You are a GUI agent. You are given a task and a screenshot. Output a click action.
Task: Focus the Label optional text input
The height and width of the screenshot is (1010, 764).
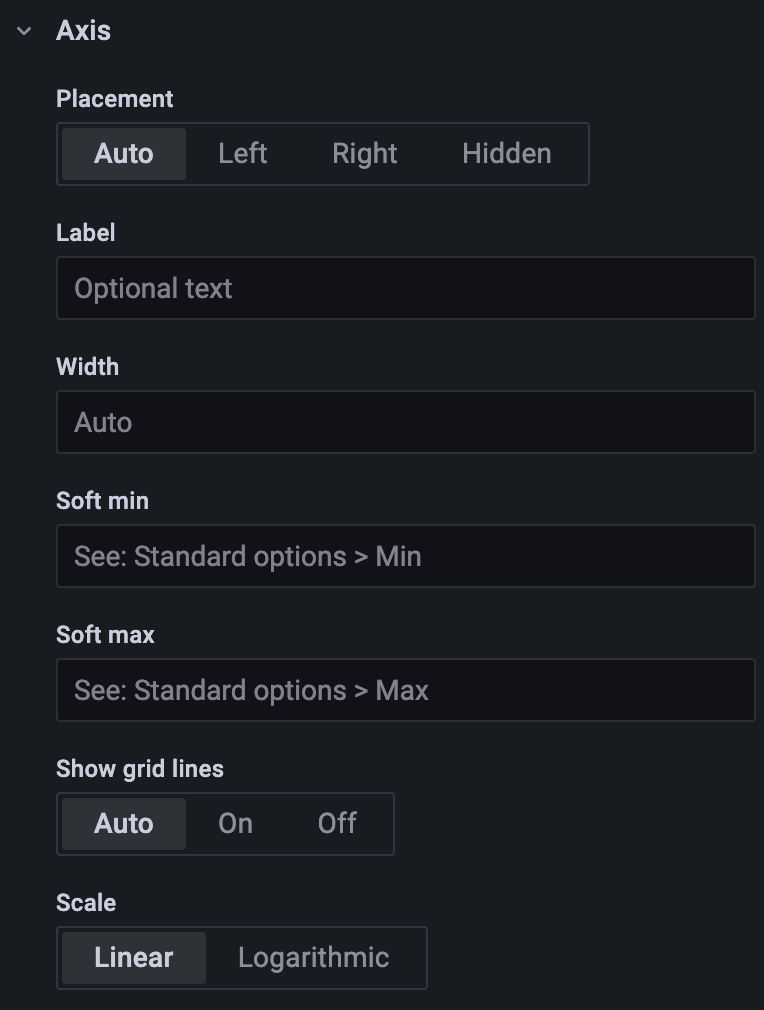405,288
